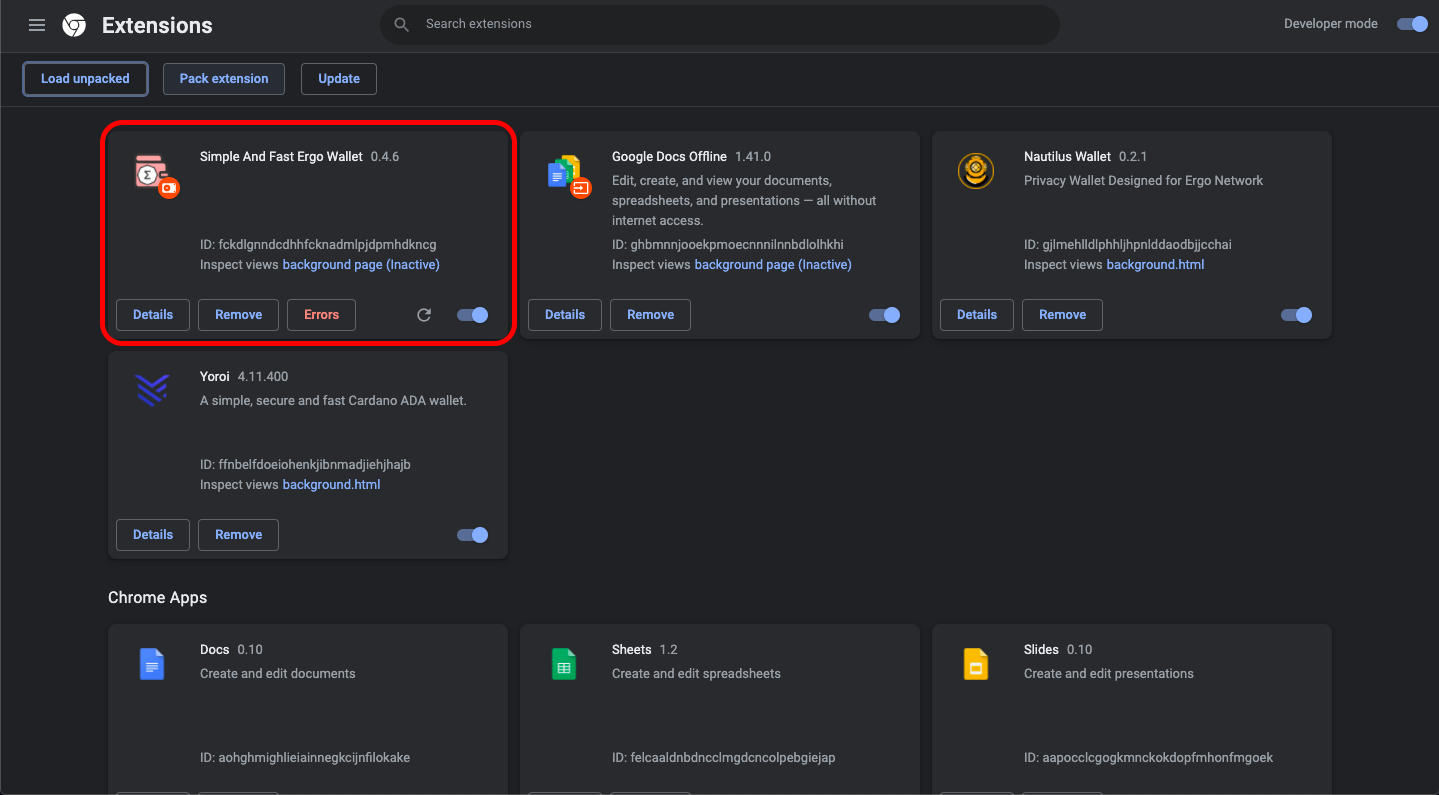Click the Chrome Apps section heading
Image resolution: width=1439 pixels, height=795 pixels.
pyautogui.click(x=158, y=598)
